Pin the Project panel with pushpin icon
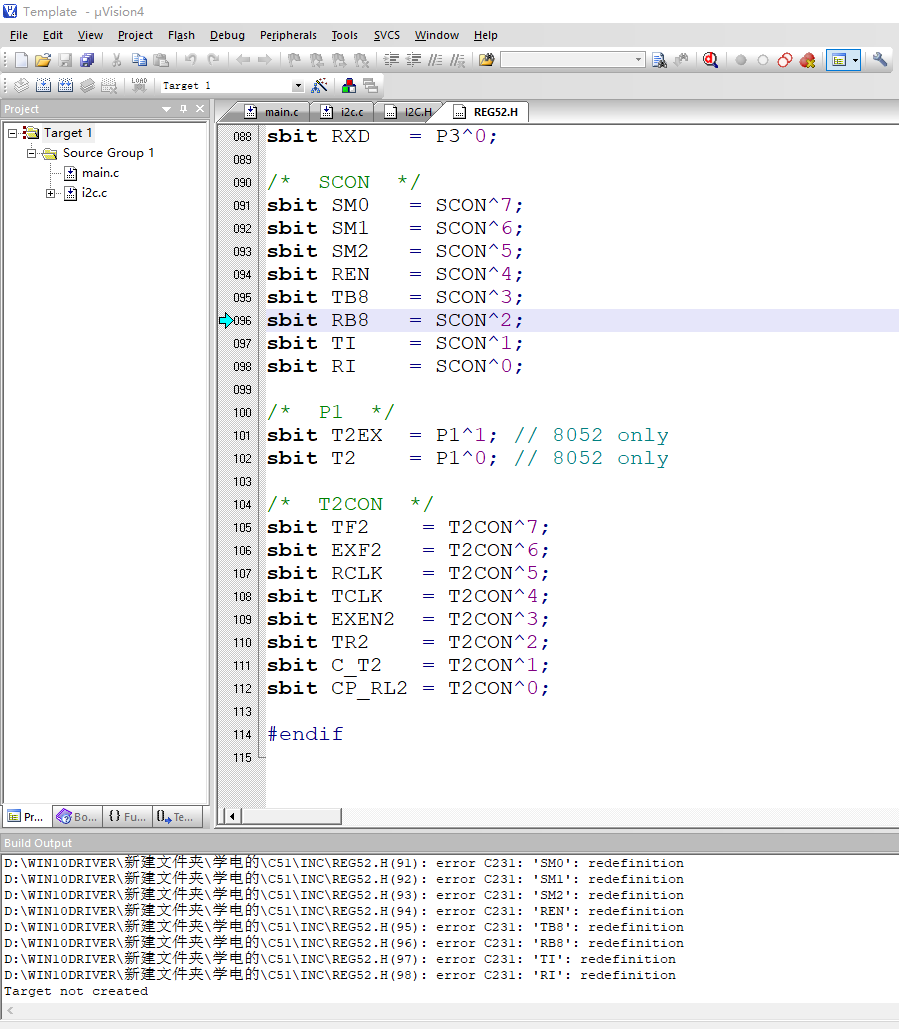 click(184, 109)
